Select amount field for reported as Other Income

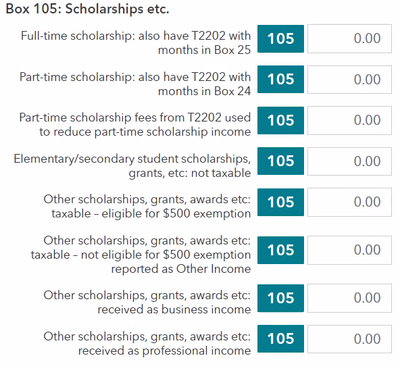(x=349, y=250)
